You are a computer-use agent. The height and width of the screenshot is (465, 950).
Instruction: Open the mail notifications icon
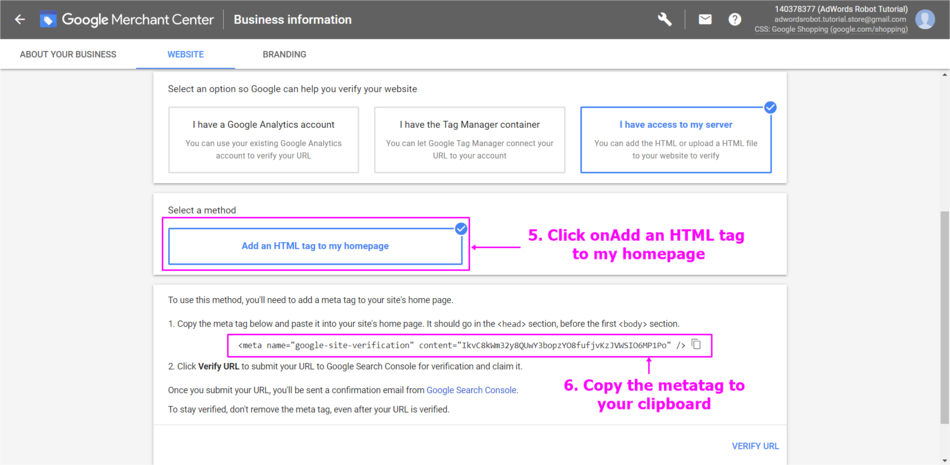[x=705, y=20]
